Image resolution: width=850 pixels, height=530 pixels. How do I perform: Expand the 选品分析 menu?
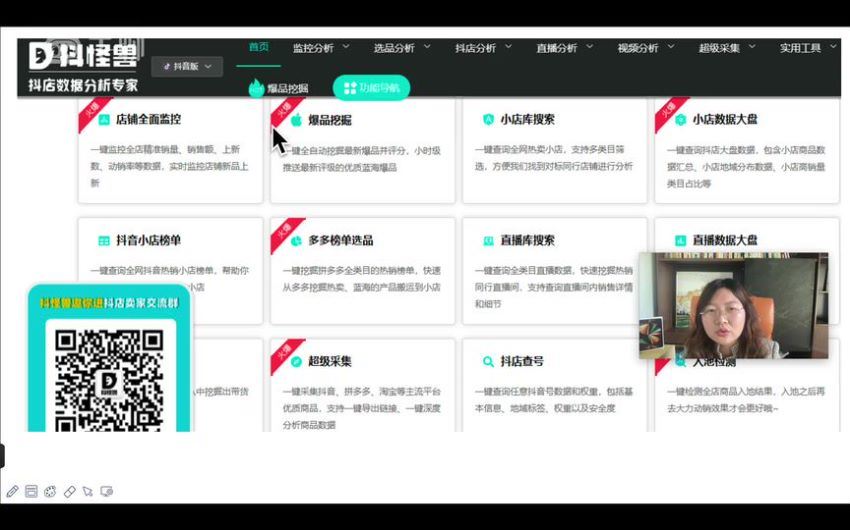tap(402, 48)
